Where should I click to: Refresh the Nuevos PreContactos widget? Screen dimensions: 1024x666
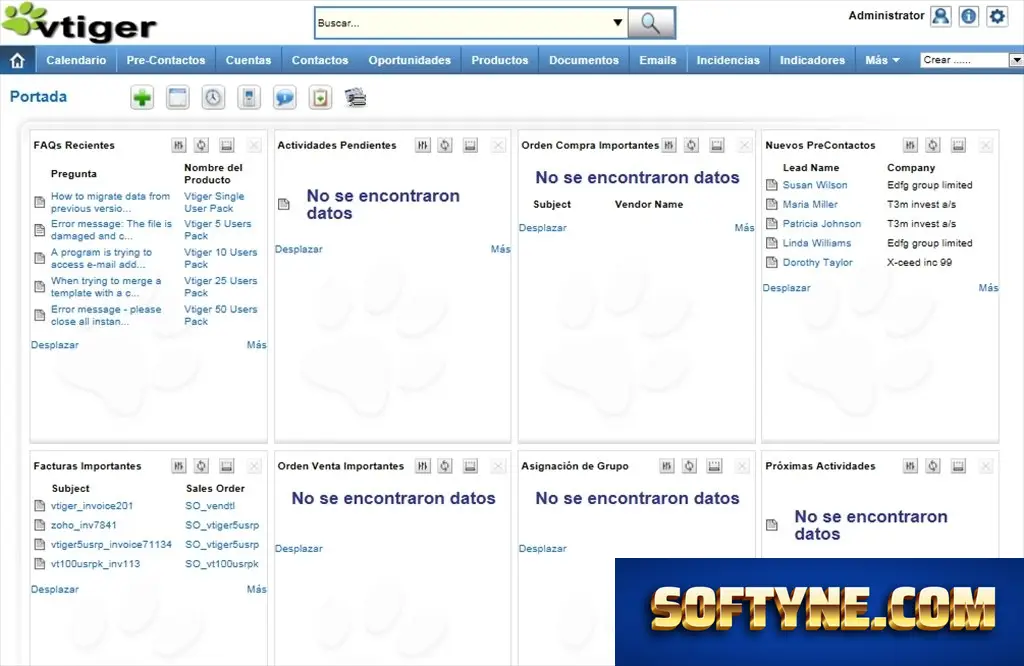point(933,145)
